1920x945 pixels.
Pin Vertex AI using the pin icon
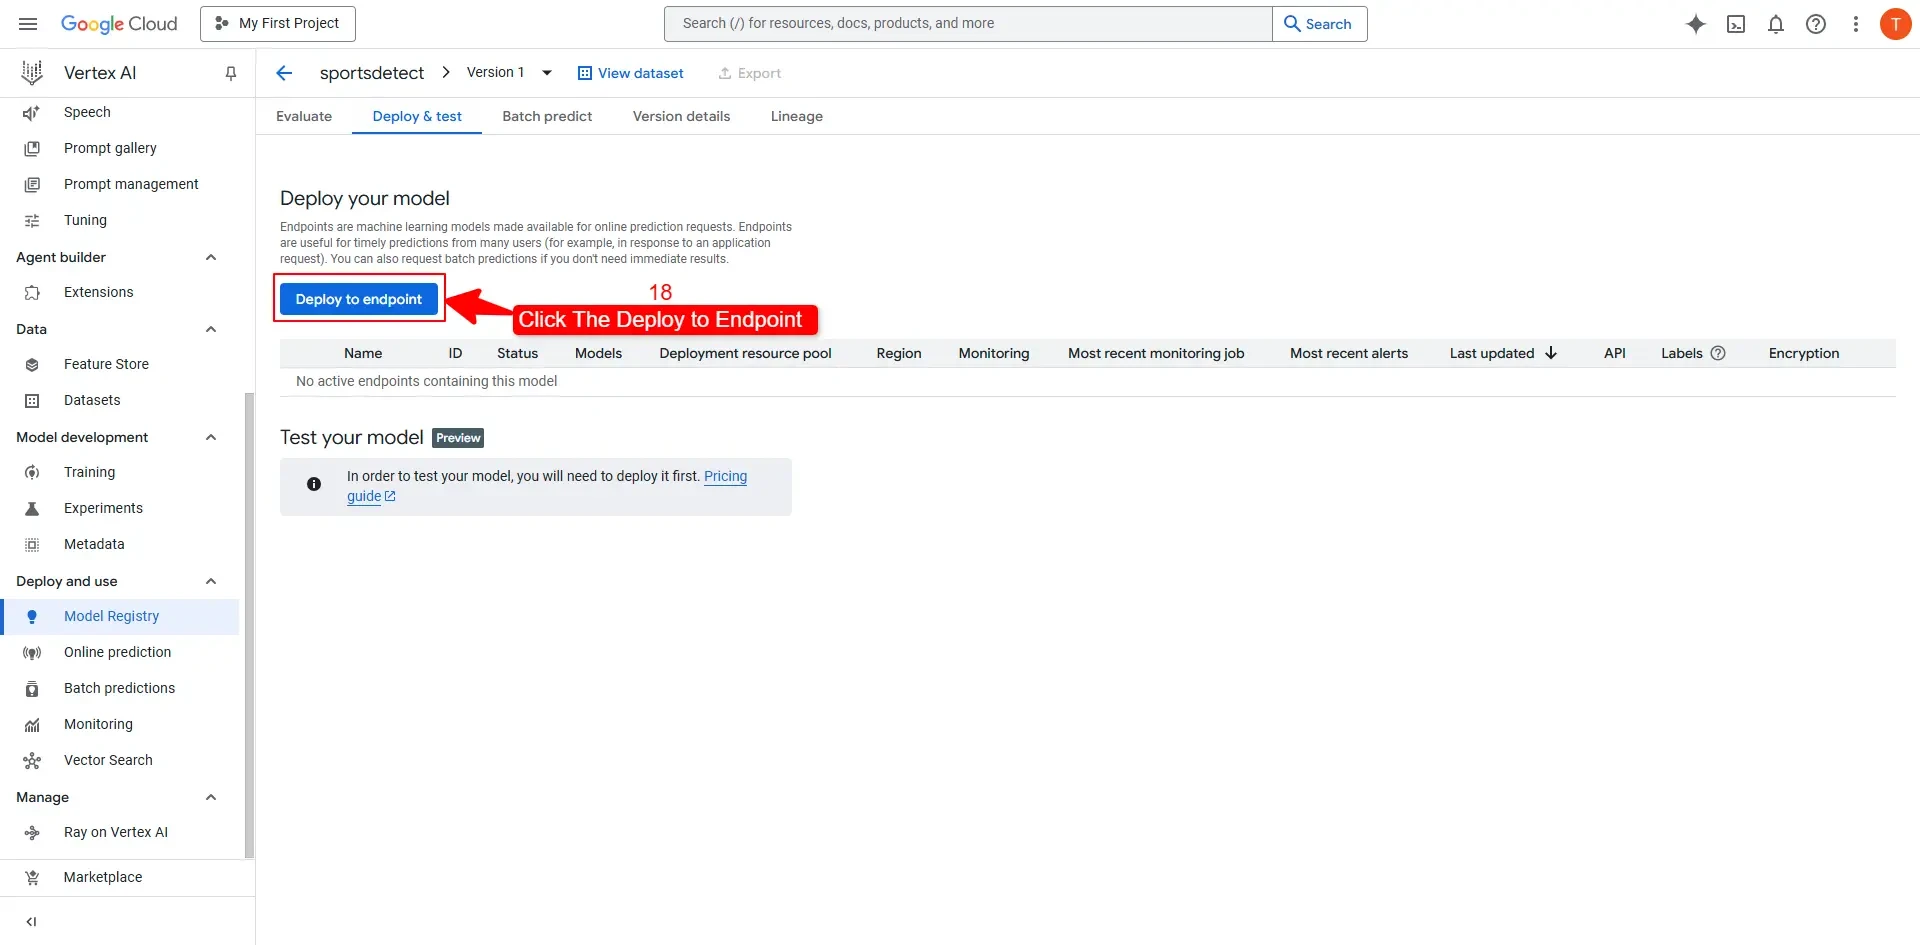click(231, 73)
